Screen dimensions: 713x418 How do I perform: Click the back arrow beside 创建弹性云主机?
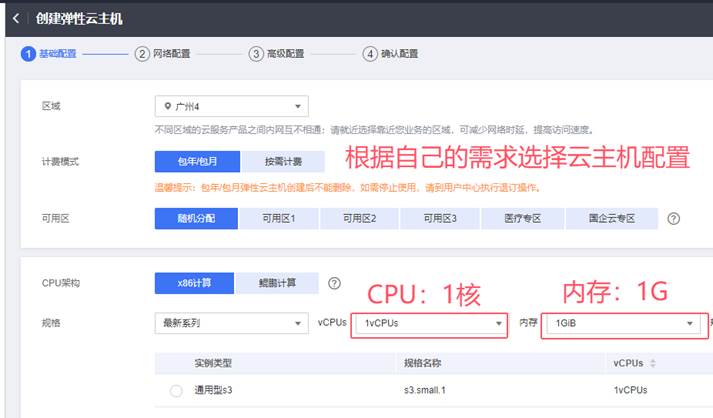click(x=16, y=19)
